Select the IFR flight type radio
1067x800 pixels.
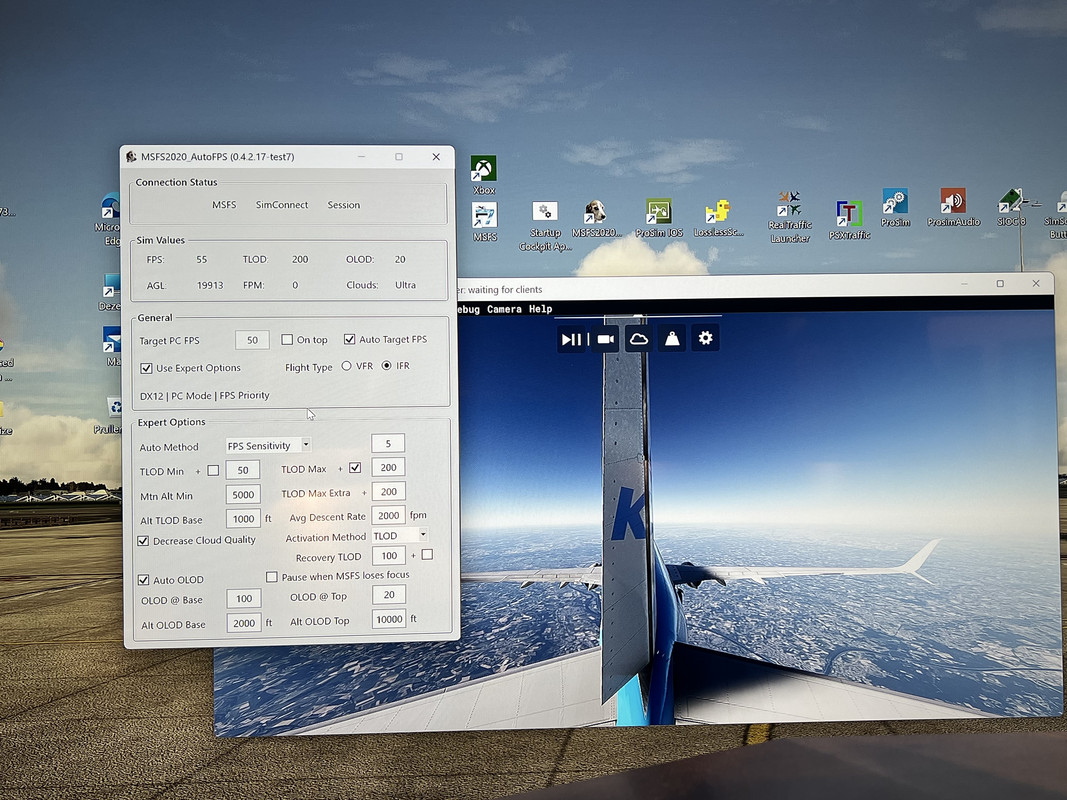pos(387,365)
